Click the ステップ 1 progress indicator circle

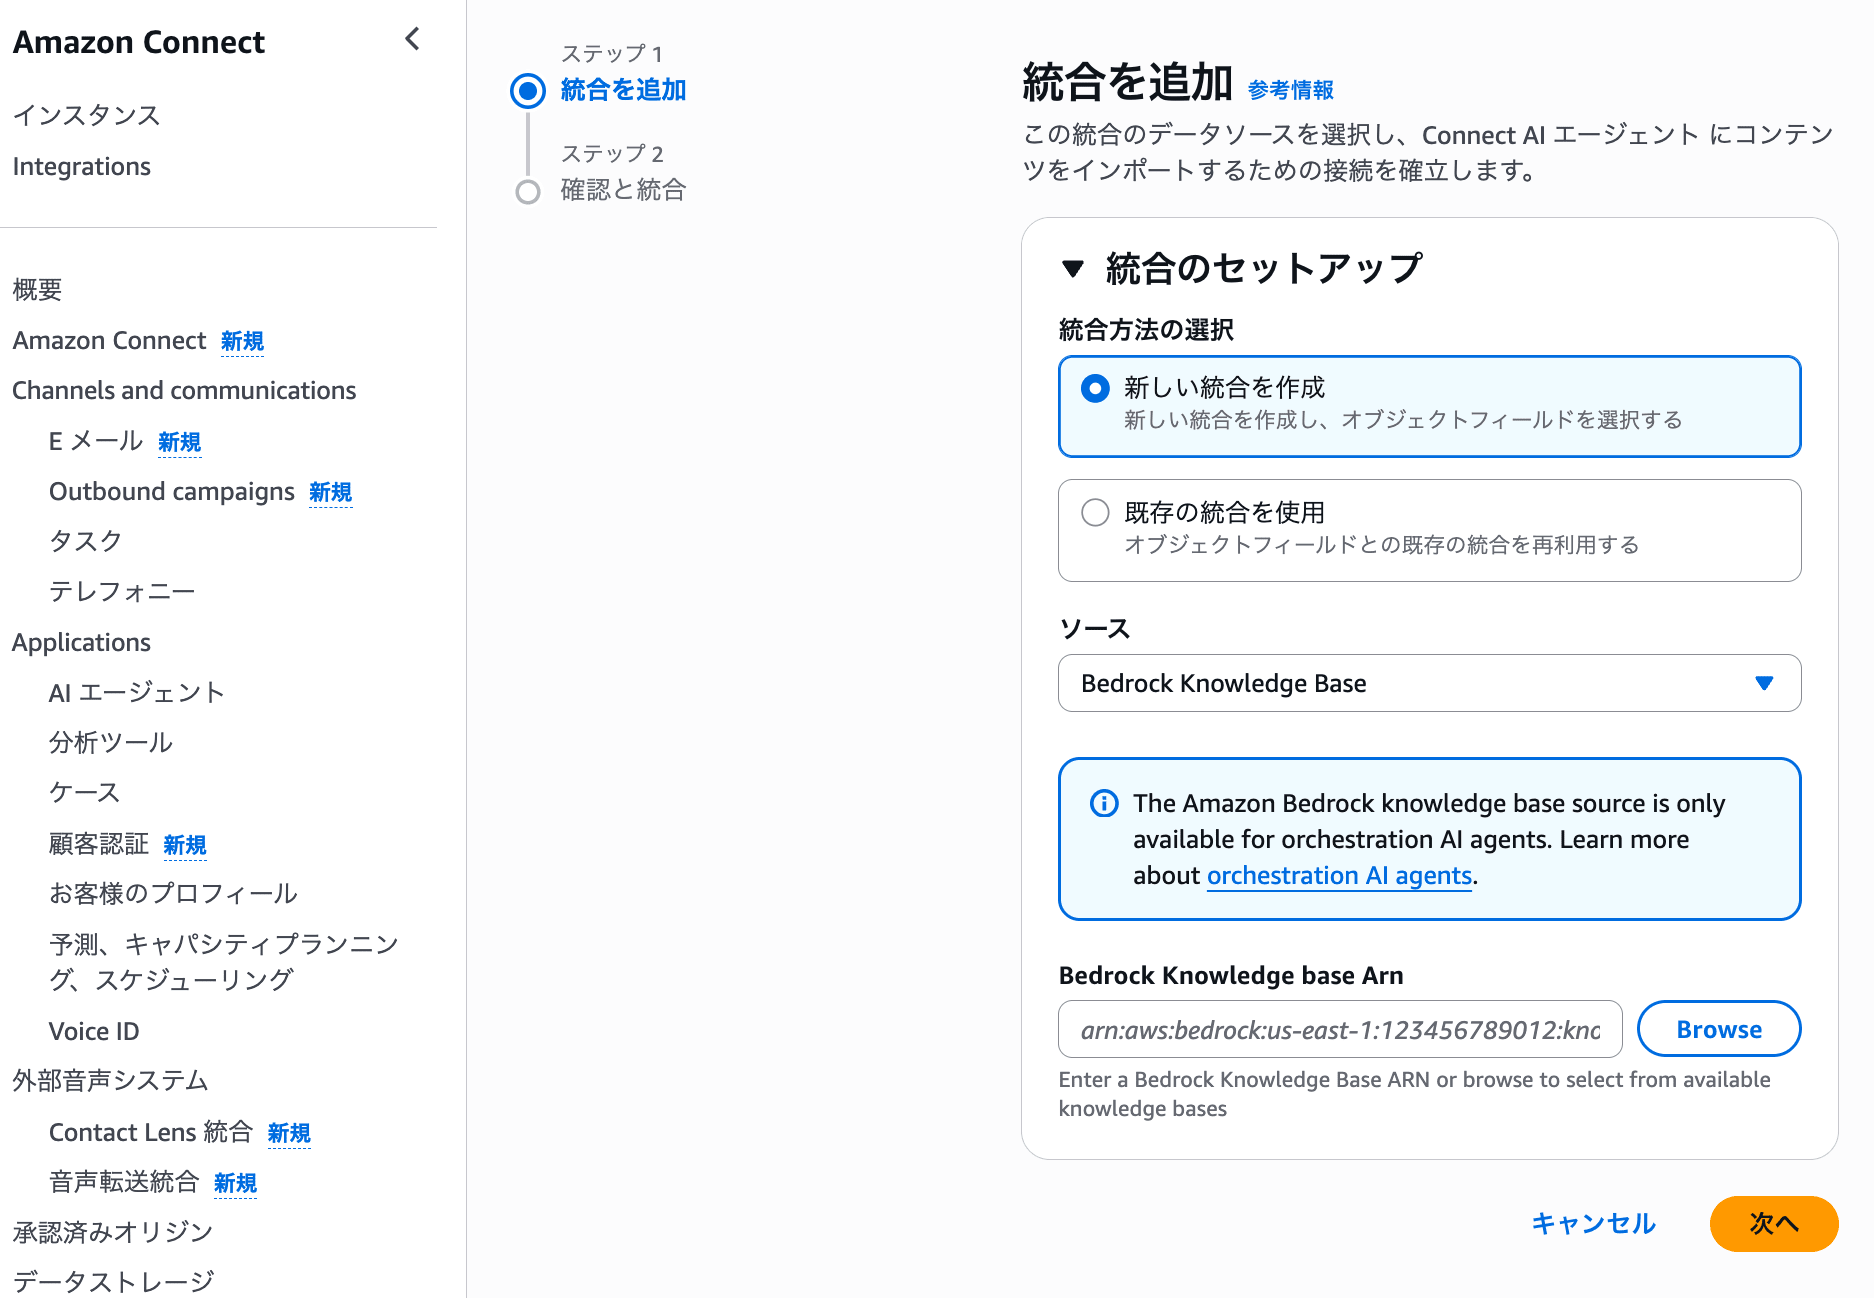point(527,90)
